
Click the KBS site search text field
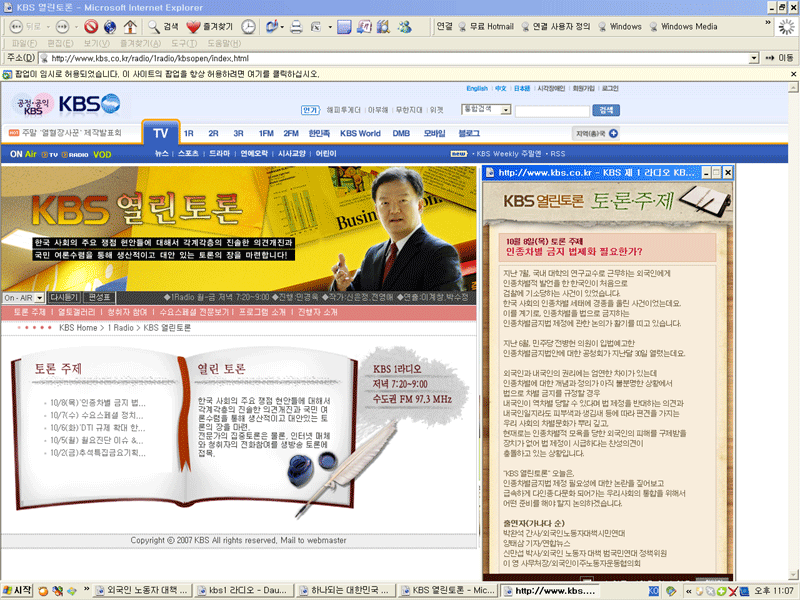pyautogui.click(x=552, y=111)
